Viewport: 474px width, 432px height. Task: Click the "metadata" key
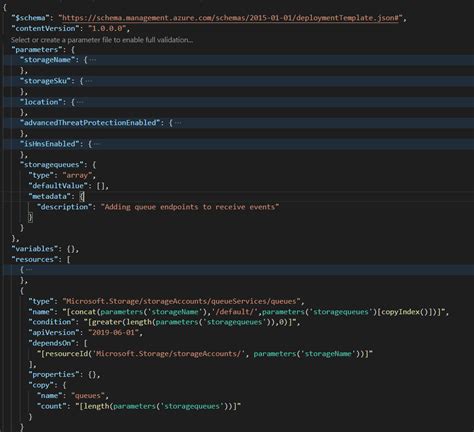point(50,196)
